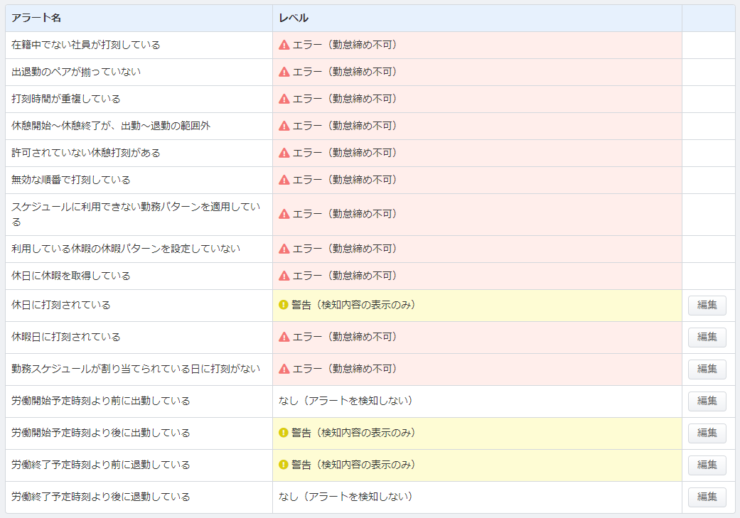Edit 労働開始予定時刻より前に出勤している alert

707,401
